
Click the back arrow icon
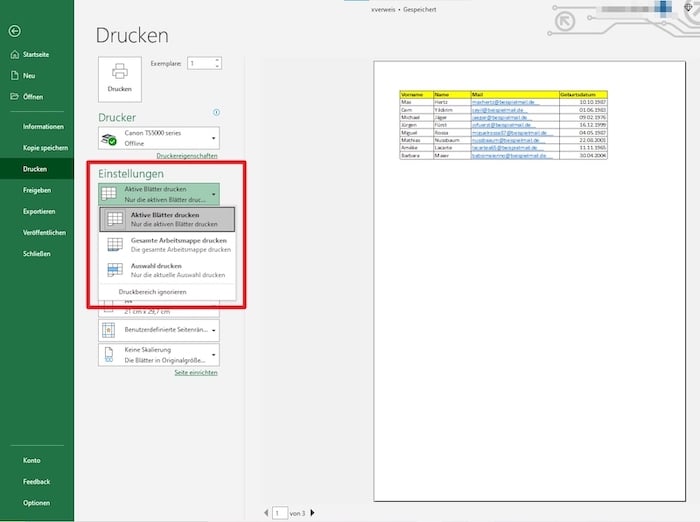tap(14, 32)
